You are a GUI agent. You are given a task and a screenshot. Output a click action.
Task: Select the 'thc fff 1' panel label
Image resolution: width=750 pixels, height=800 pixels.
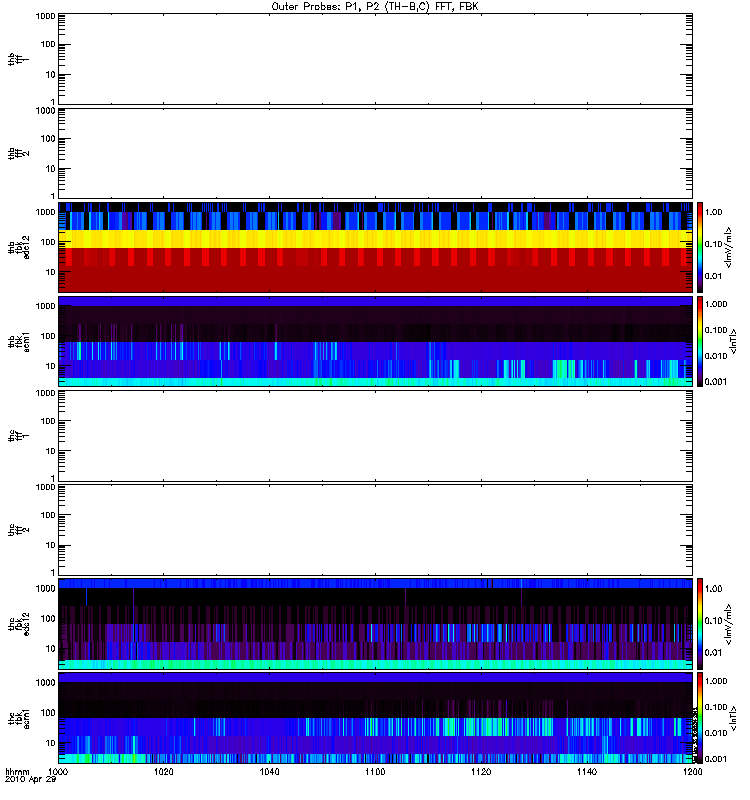pyautogui.click(x=18, y=436)
